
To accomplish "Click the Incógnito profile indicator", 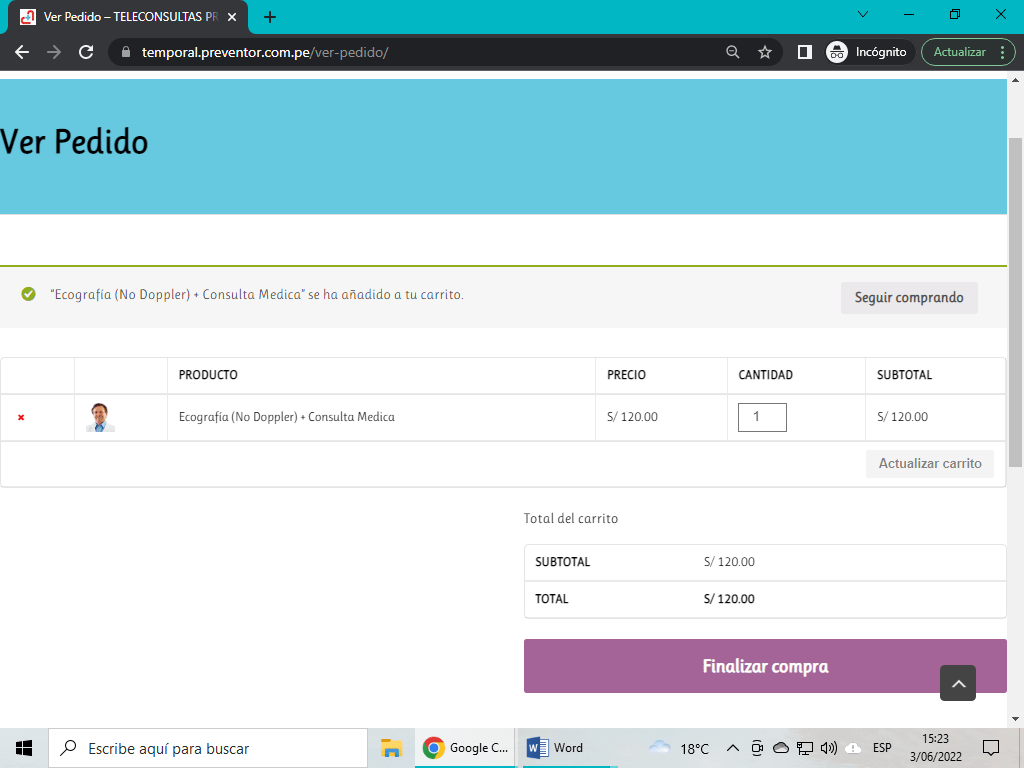I will coord(867,52).
